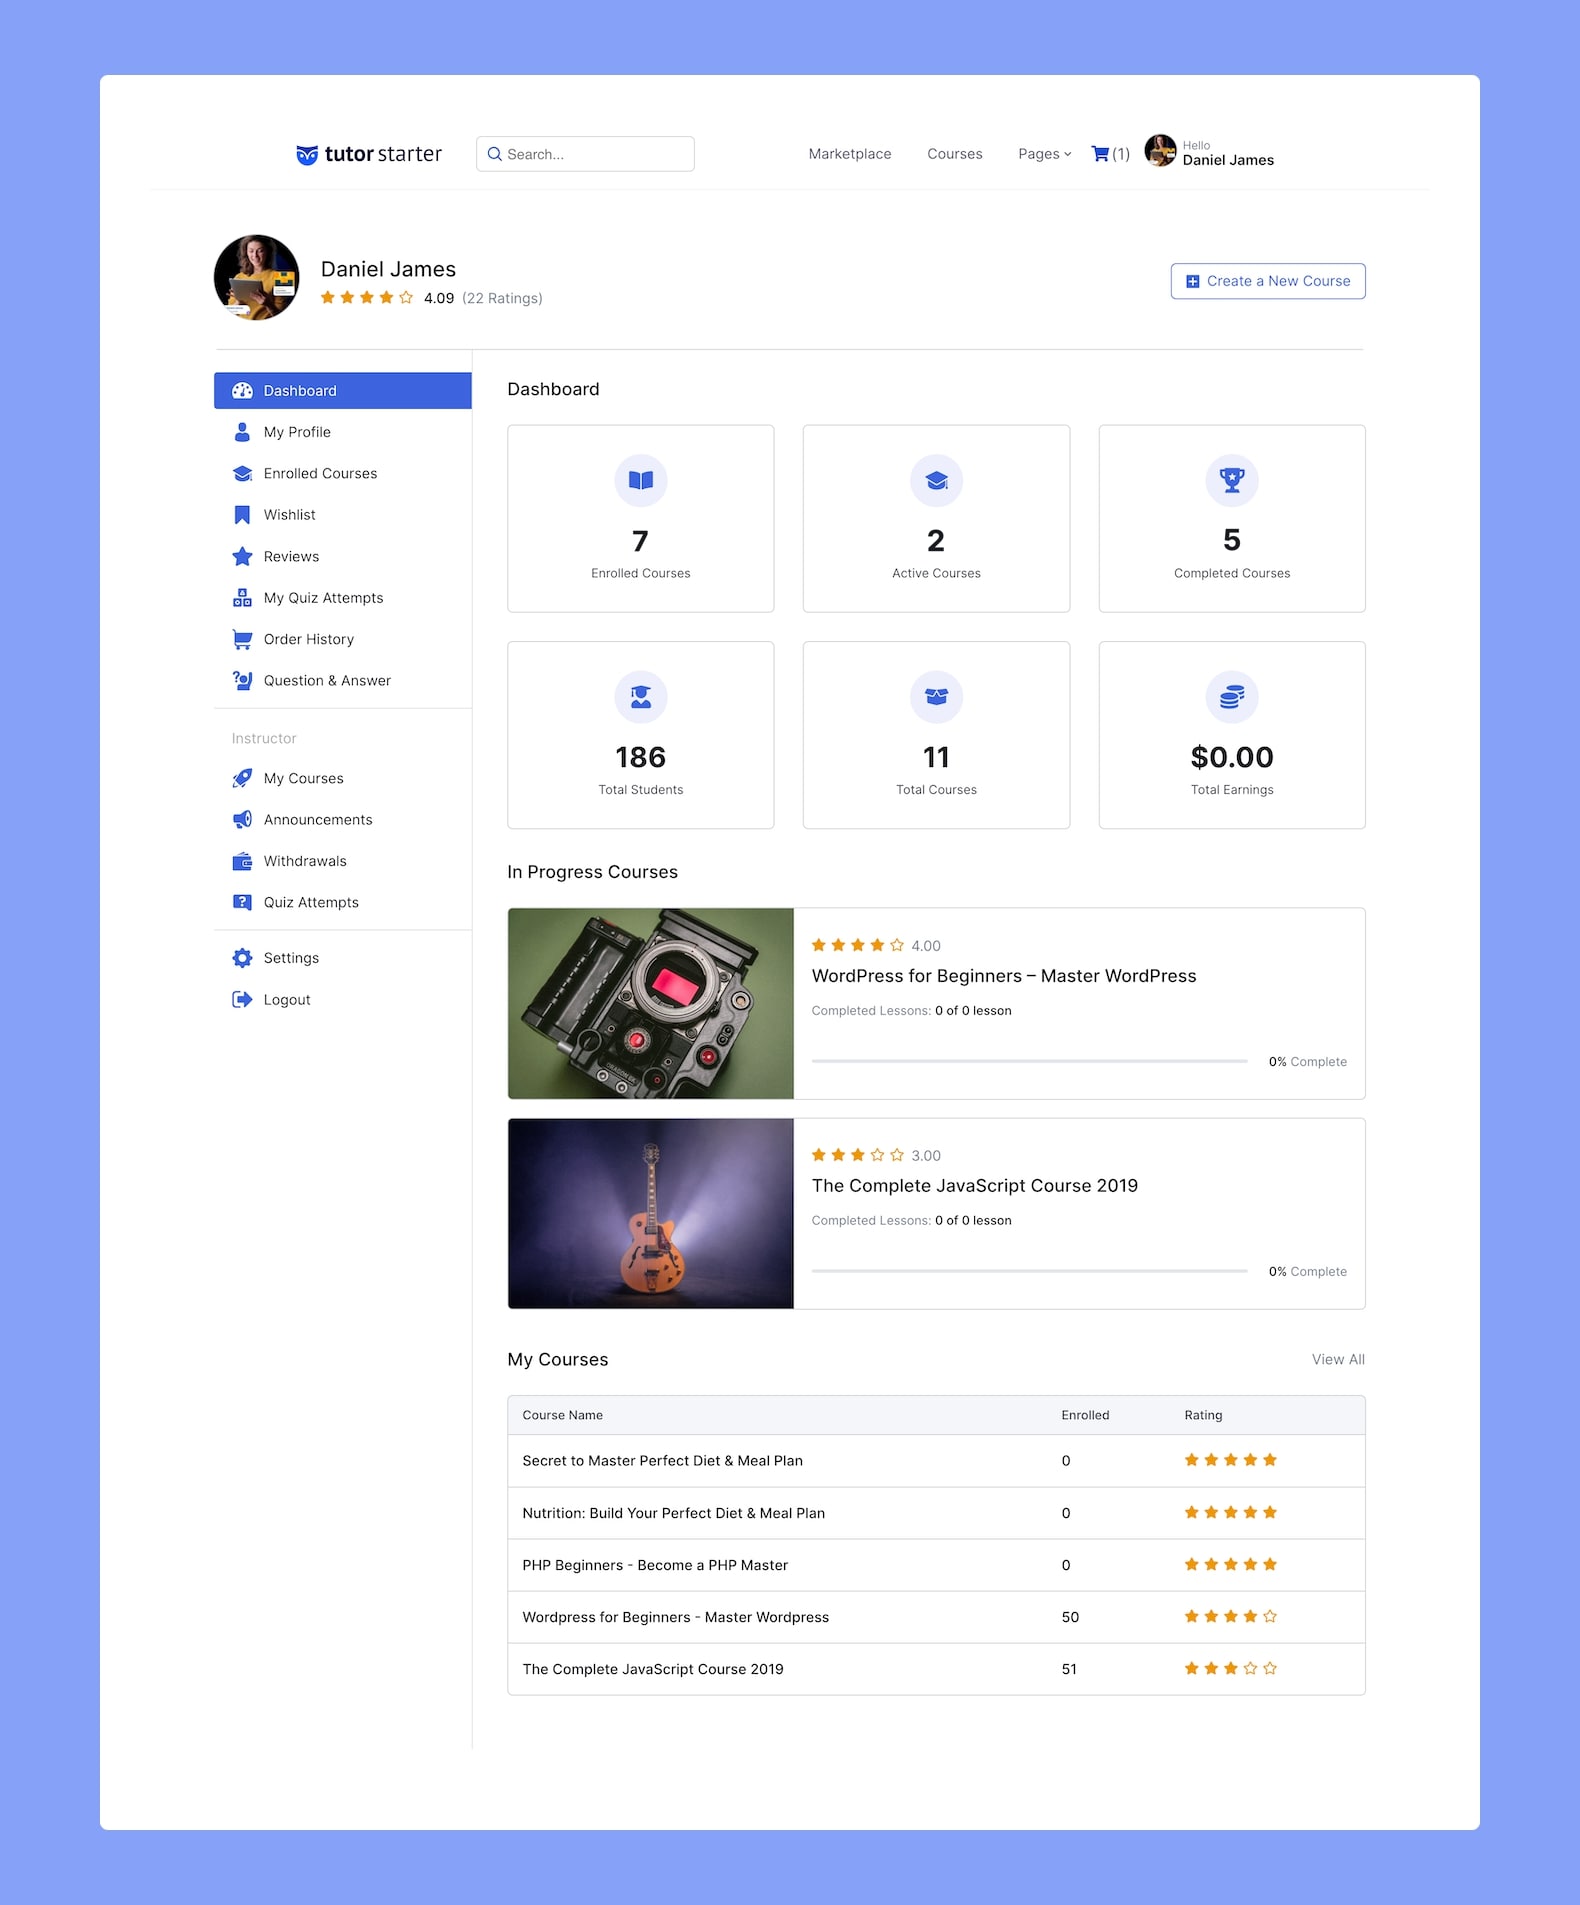Focus the Search input field
Screen dimensions: 1580x1905
(x=585, y=154)
